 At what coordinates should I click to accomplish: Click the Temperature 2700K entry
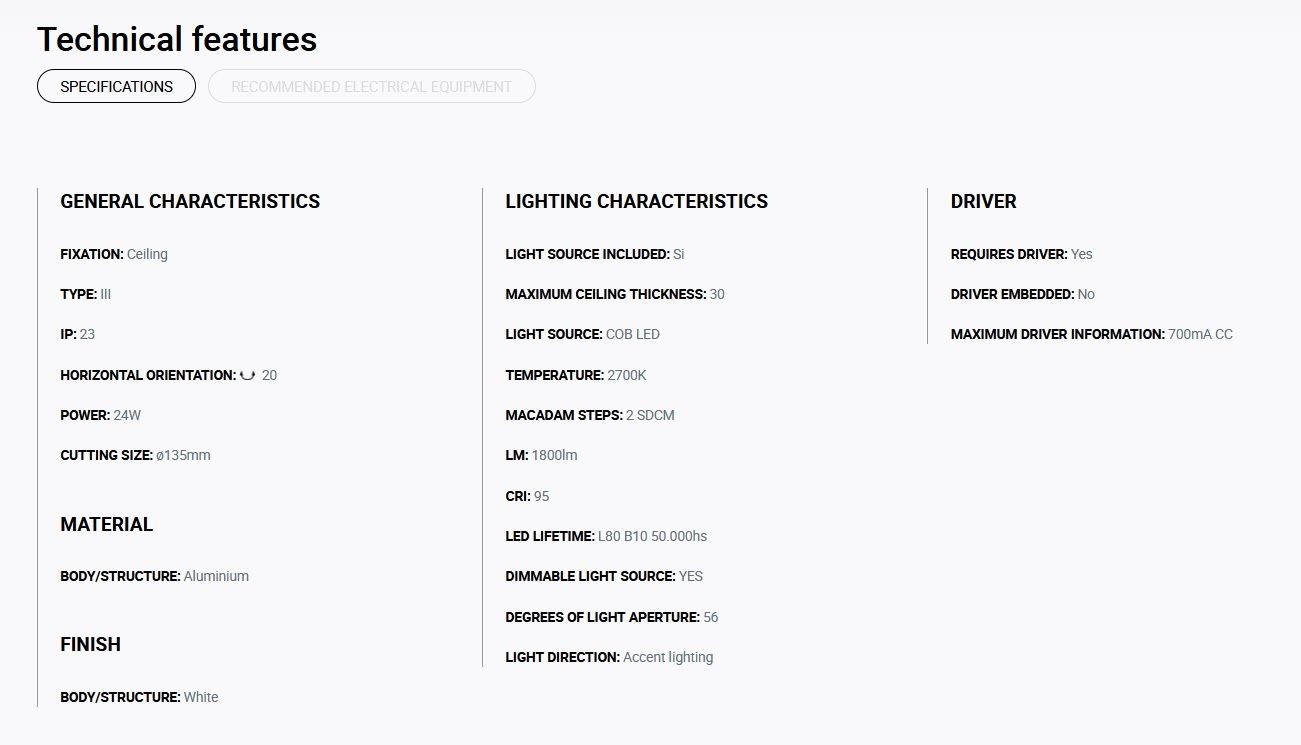click(x=576, y=375)
